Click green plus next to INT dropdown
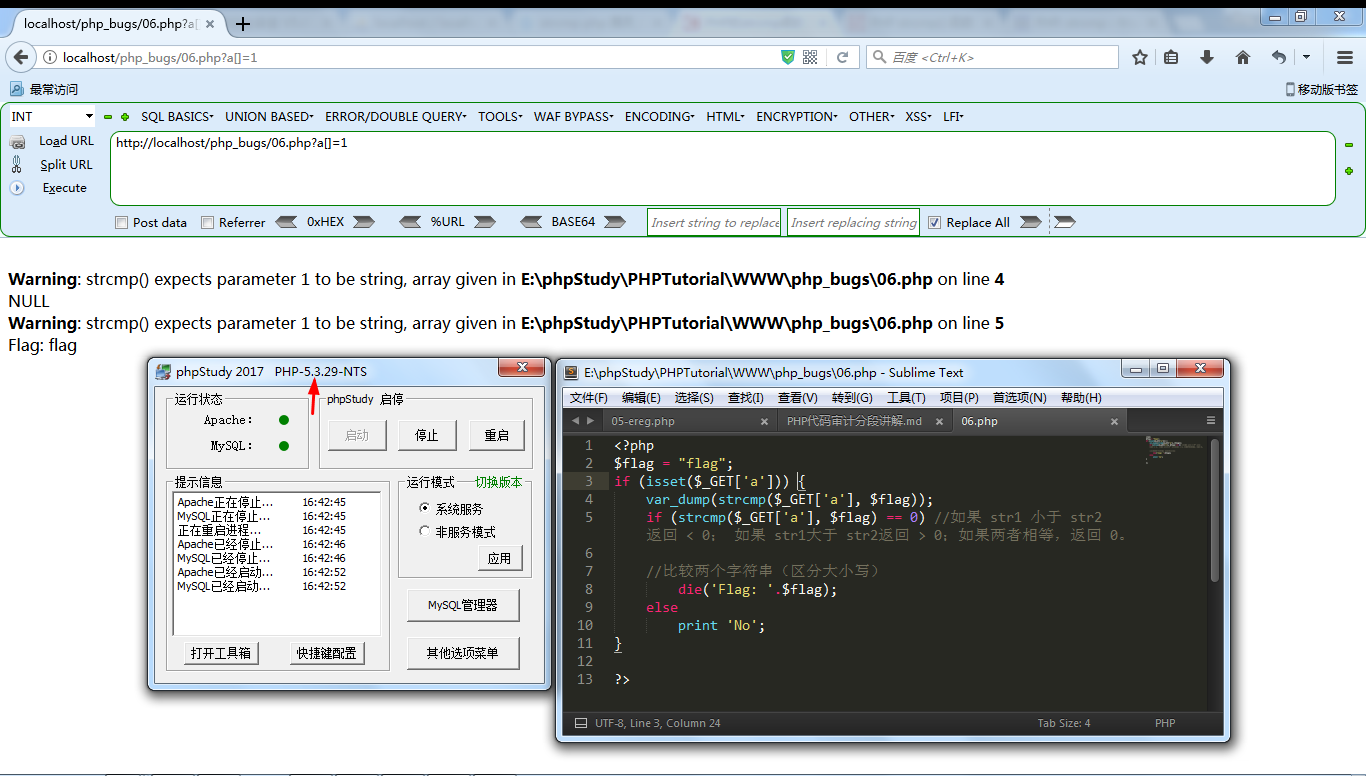Viewport: 1366px width, 776px height. point(125,117)
